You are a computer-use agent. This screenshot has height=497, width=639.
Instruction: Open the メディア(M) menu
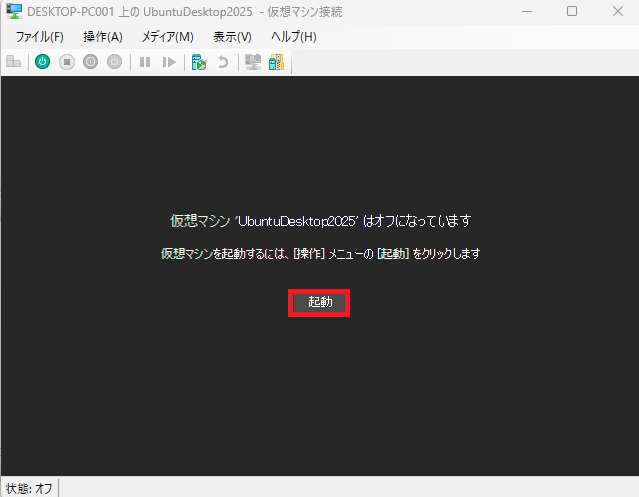[x=167, y=37]
